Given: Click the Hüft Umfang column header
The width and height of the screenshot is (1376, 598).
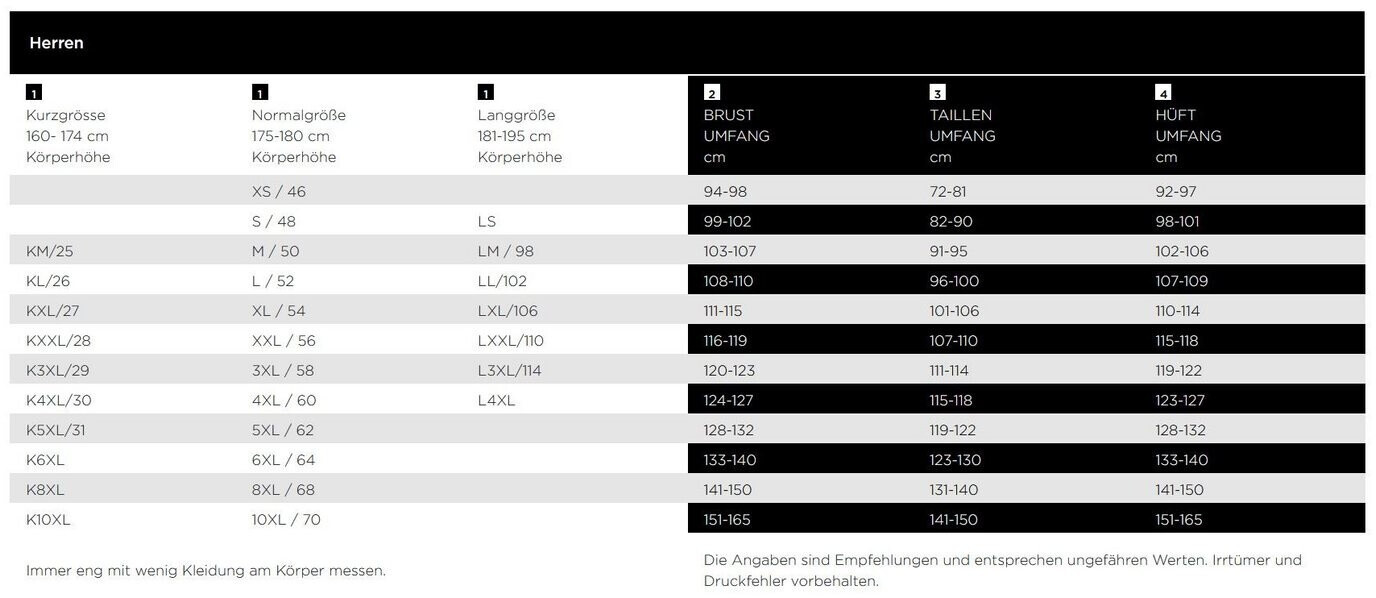Looking at the screenshot, I should pyautogui.click(x=1188, y=126).
